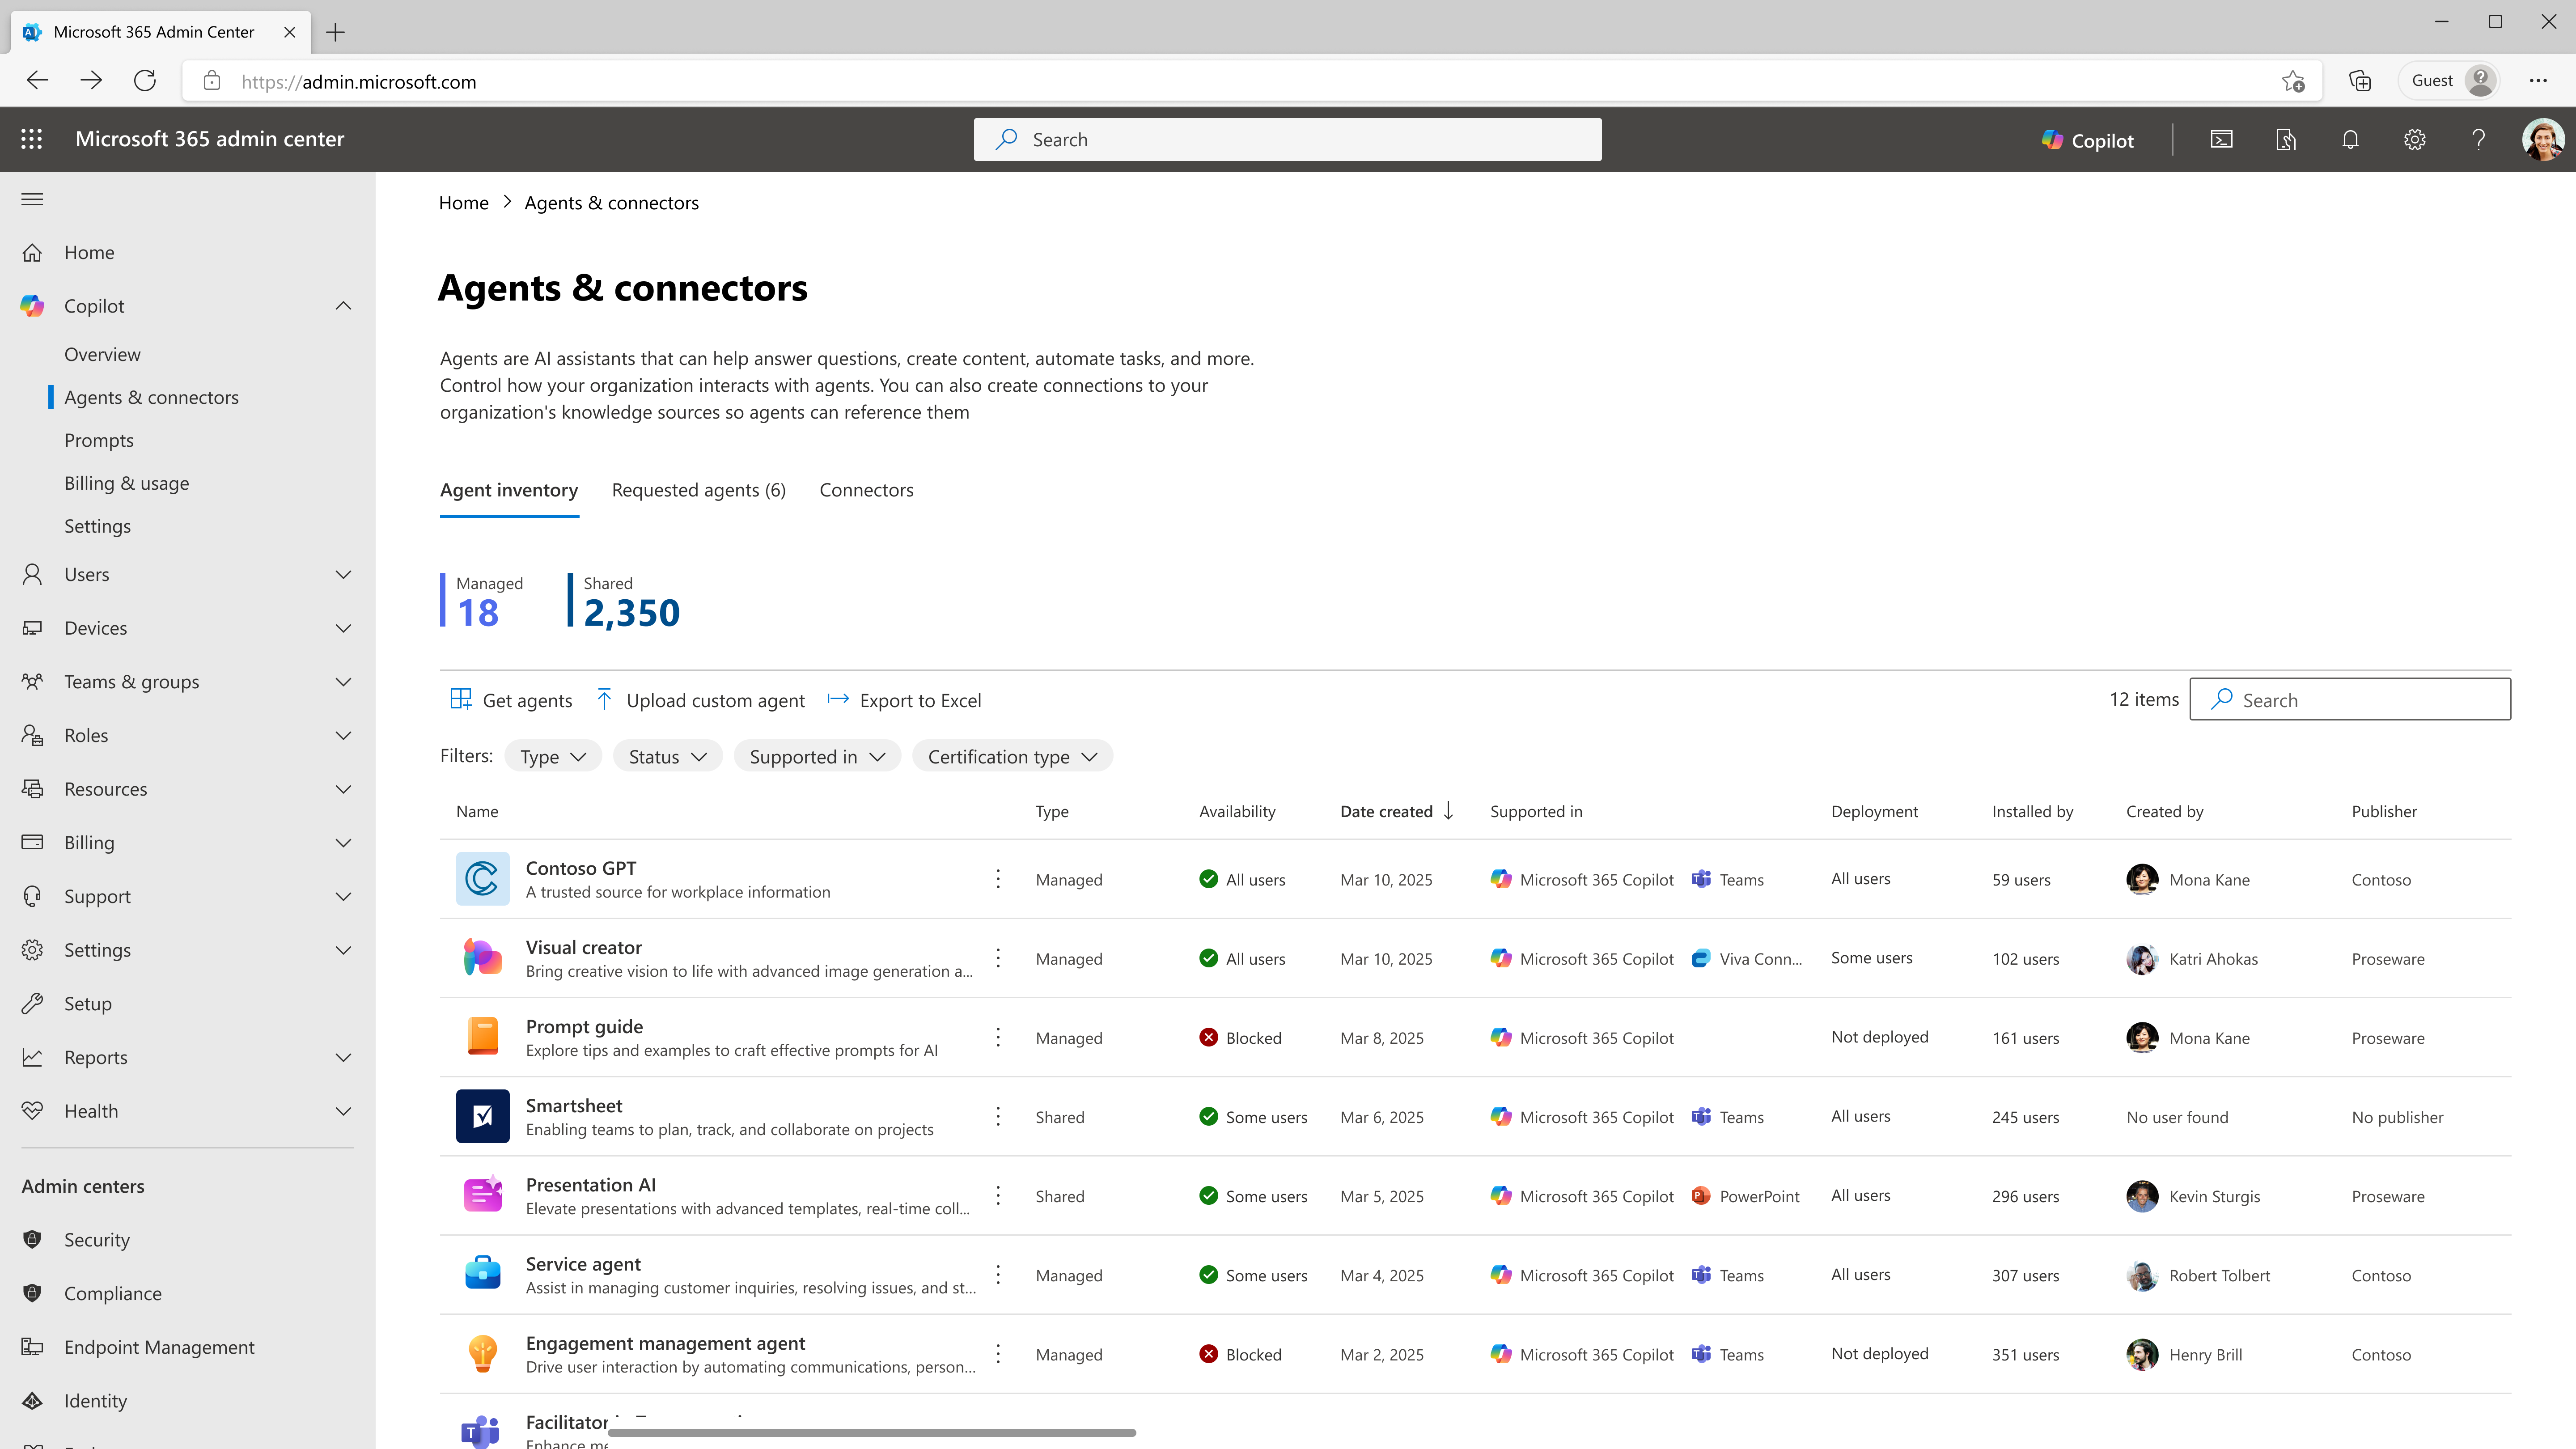The height and width of the screenshot is (1449, 2576).
Task: Open the Type filter dropdown
Action: 553,756
